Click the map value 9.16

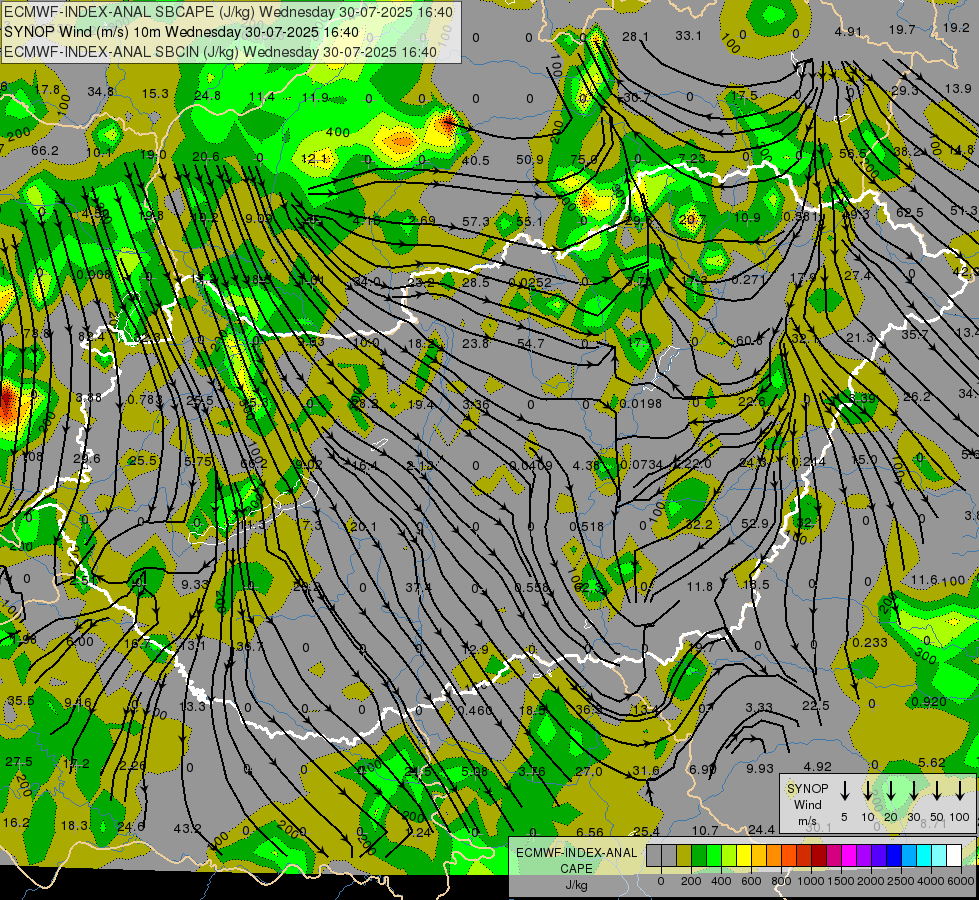pyautogui.click(x=77, y=703)
